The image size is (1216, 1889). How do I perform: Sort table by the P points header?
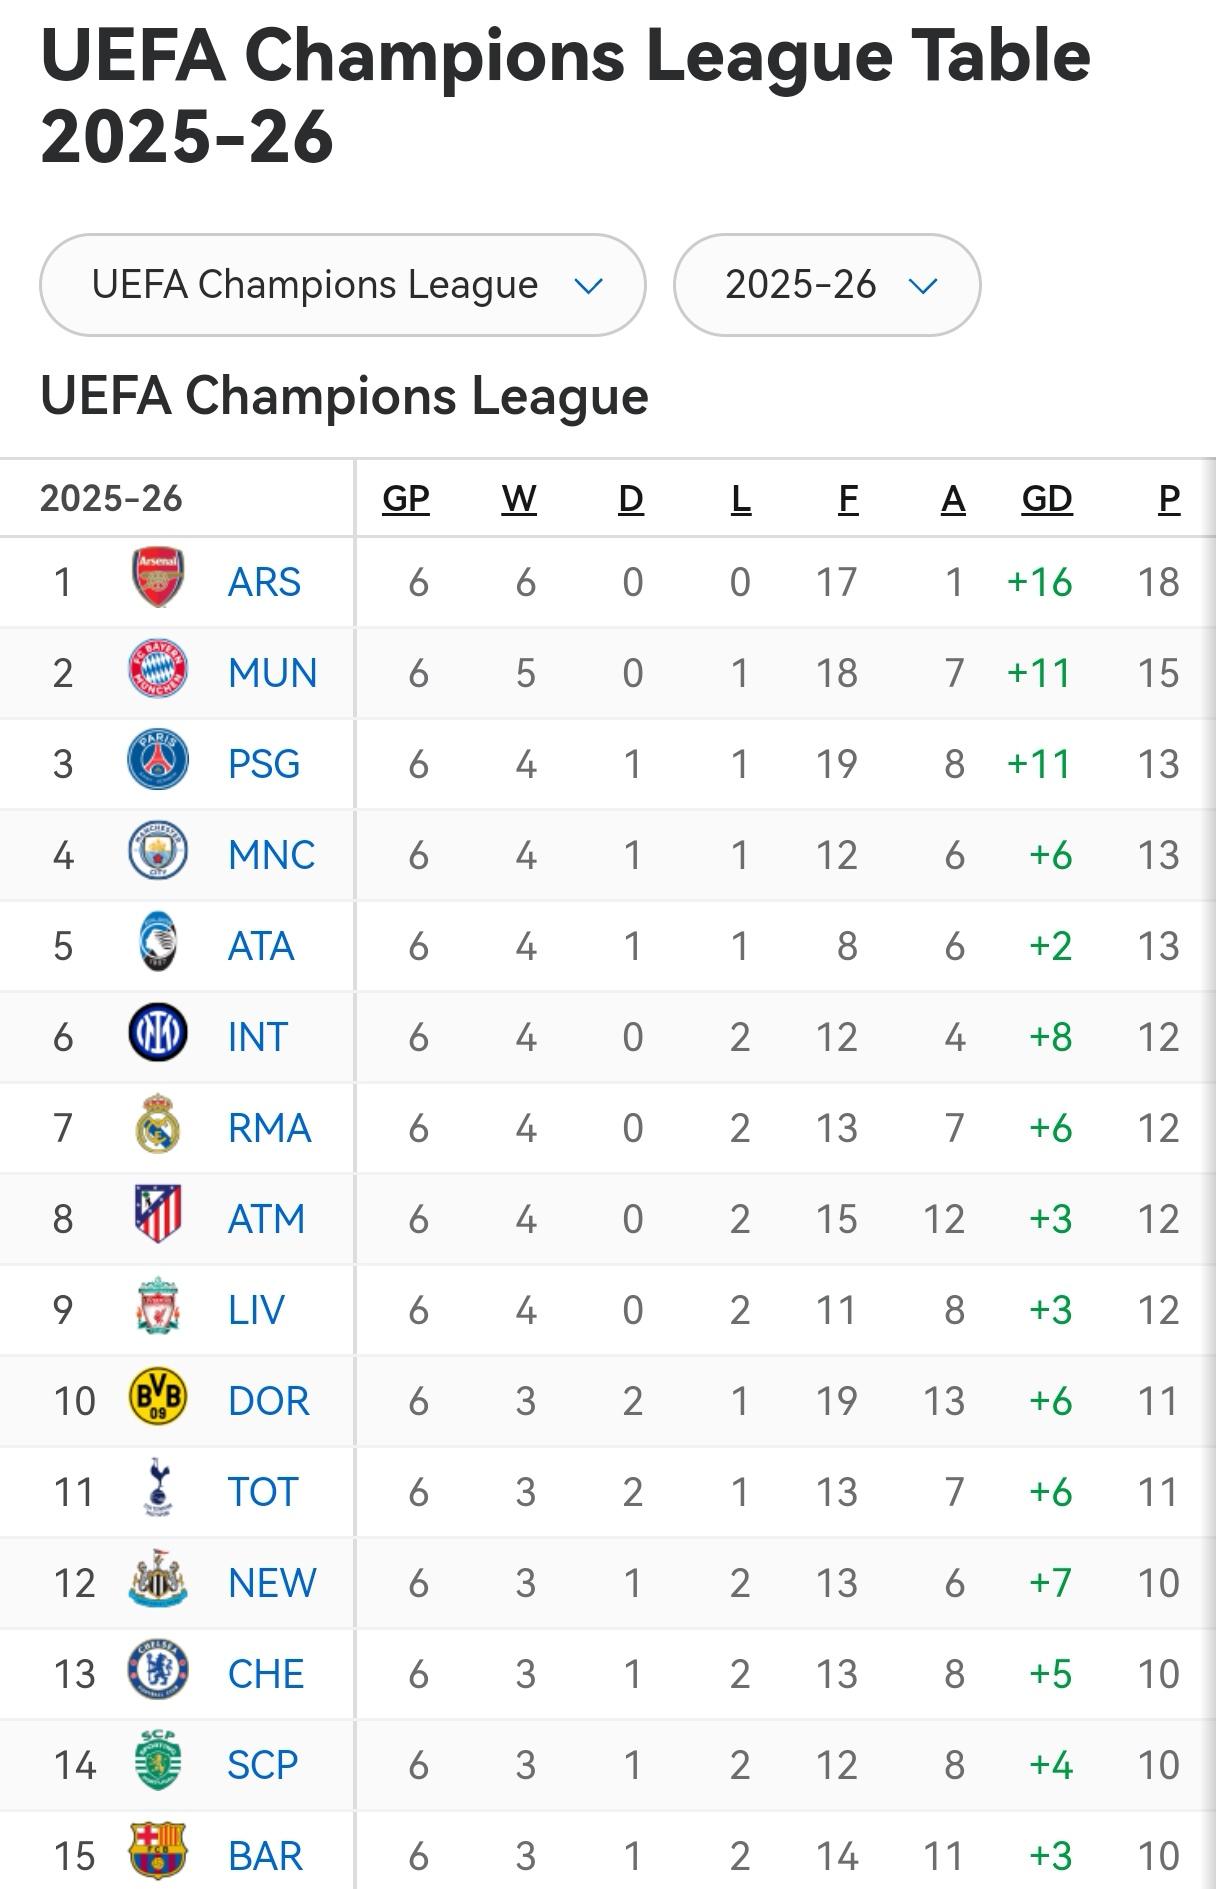coord(1169,499)
